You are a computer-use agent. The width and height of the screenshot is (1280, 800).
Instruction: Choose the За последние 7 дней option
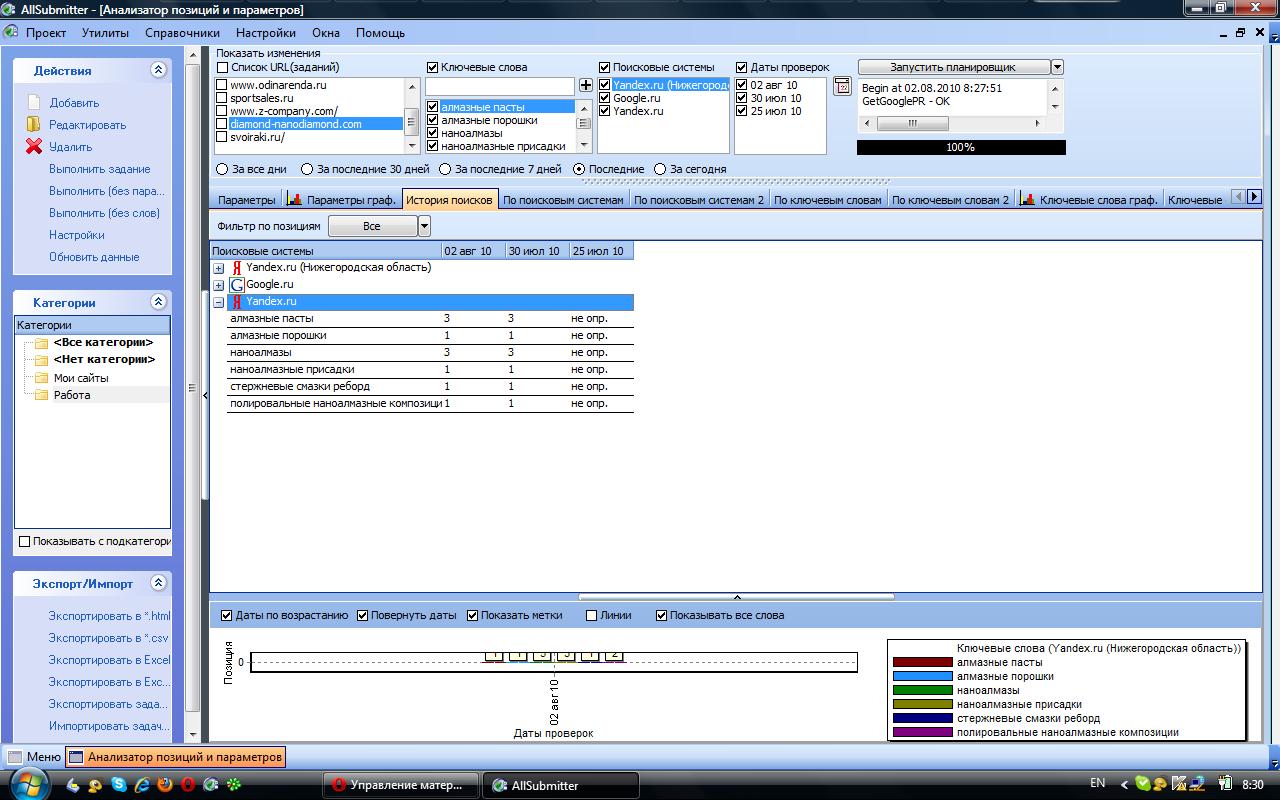pos(446,169)
